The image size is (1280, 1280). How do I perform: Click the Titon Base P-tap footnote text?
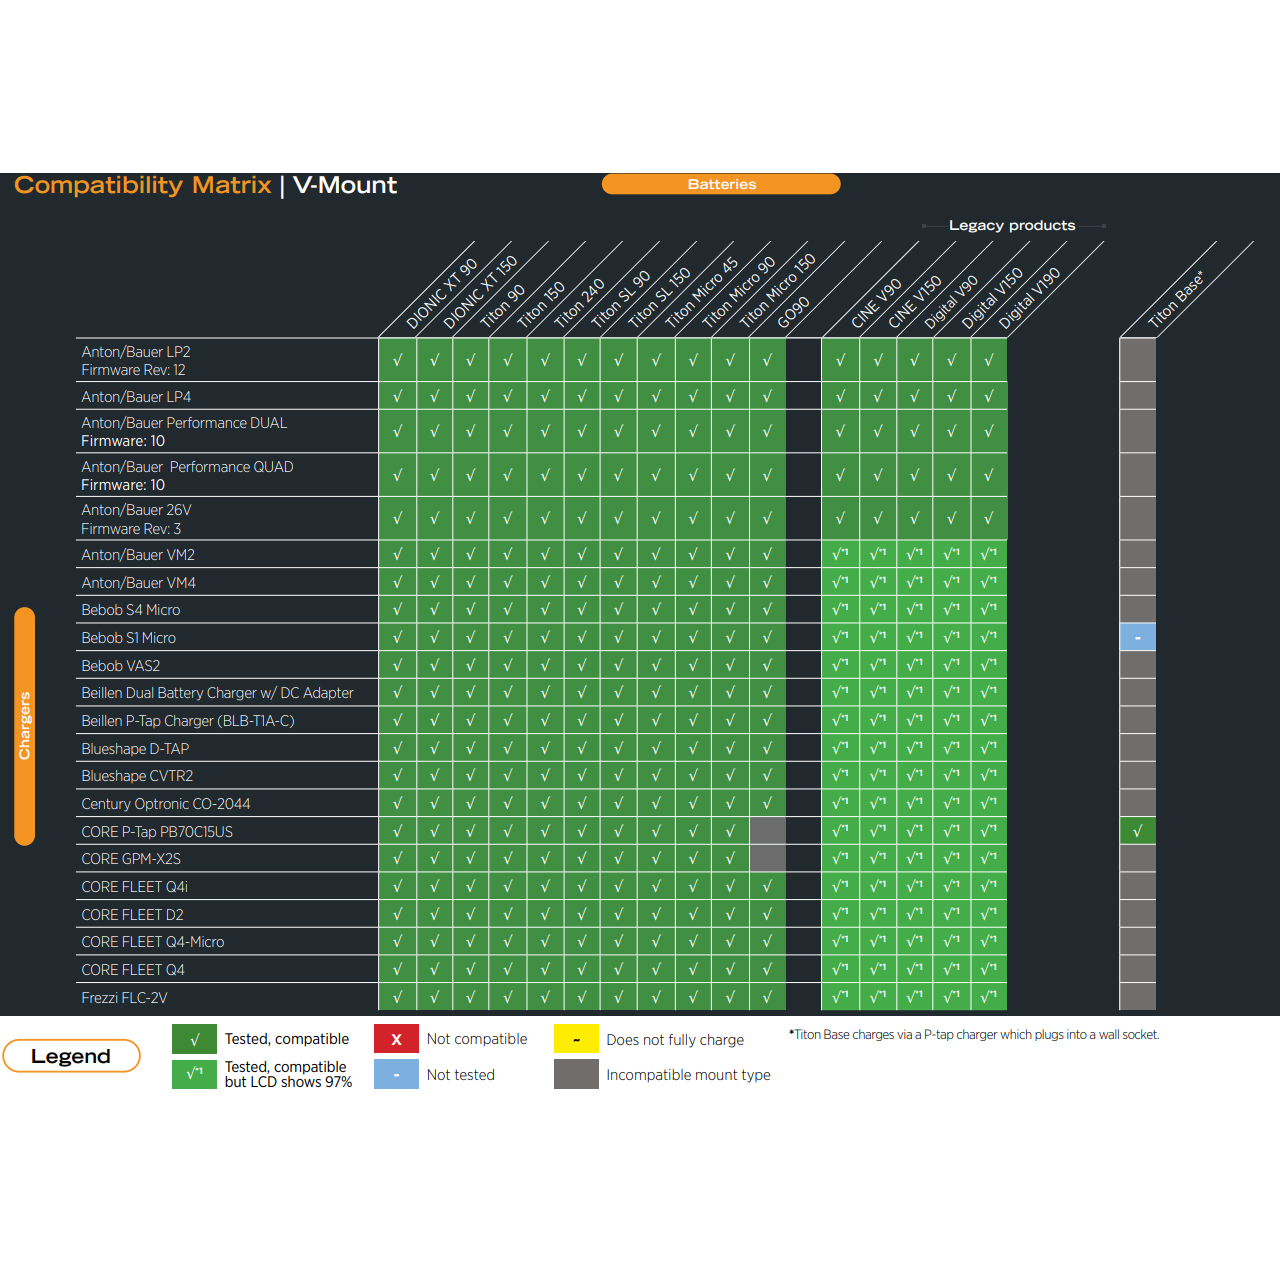pyautogui.click(x=974, y=1035)
